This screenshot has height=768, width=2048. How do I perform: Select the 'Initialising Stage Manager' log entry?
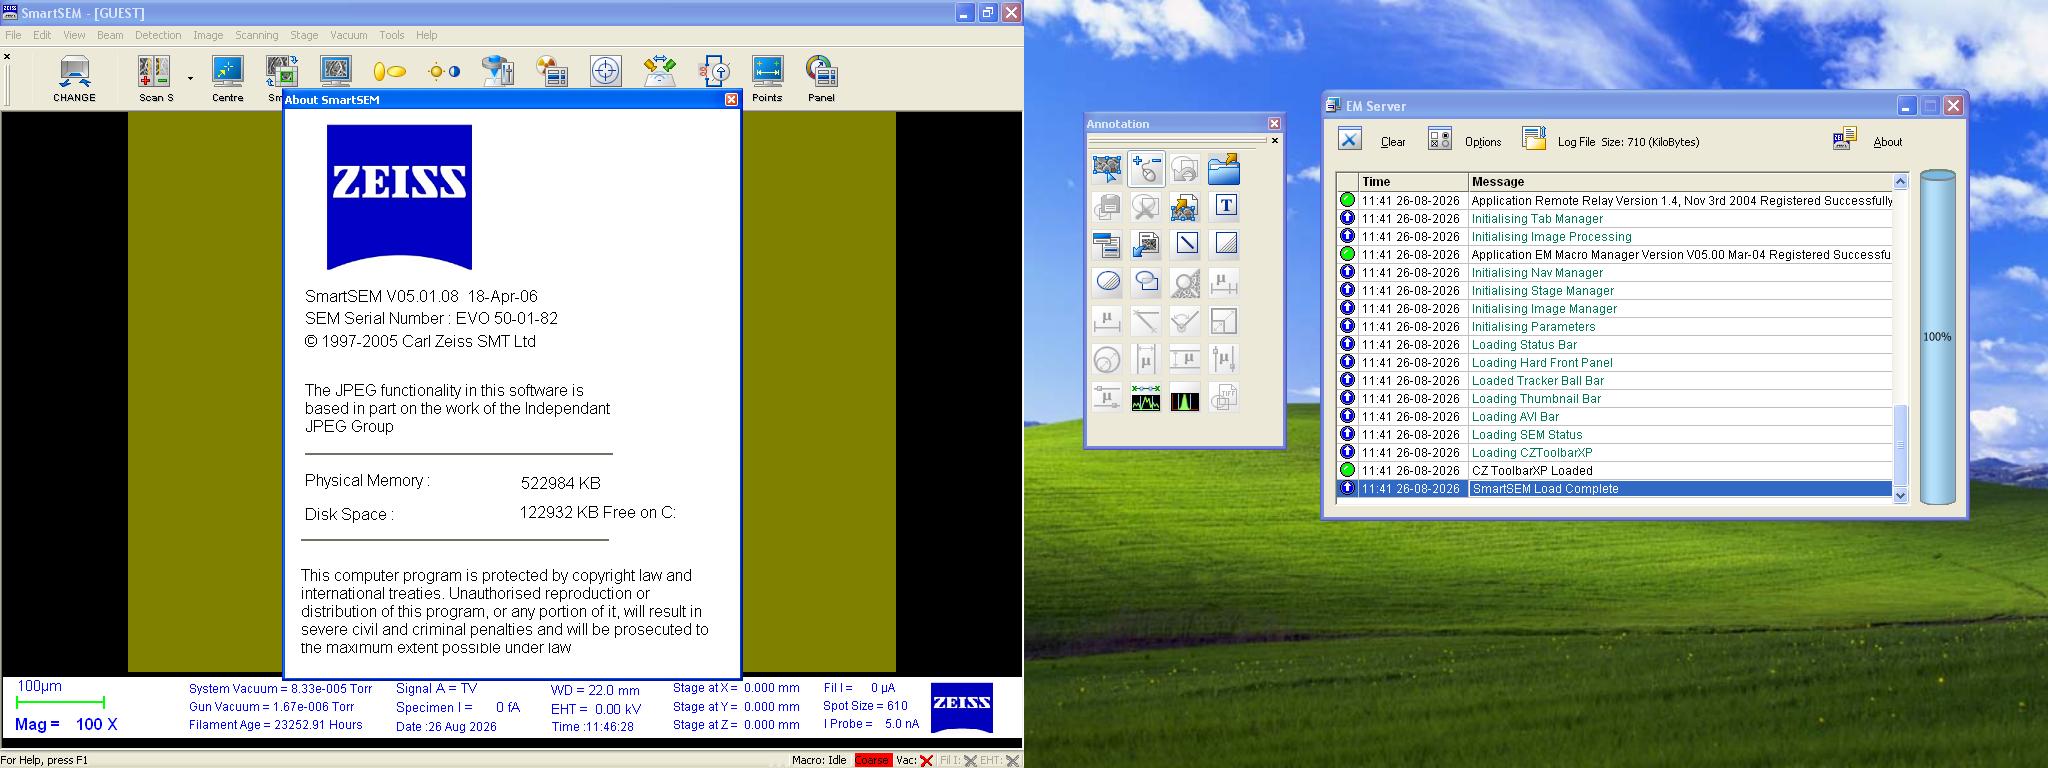(1615, 291)
